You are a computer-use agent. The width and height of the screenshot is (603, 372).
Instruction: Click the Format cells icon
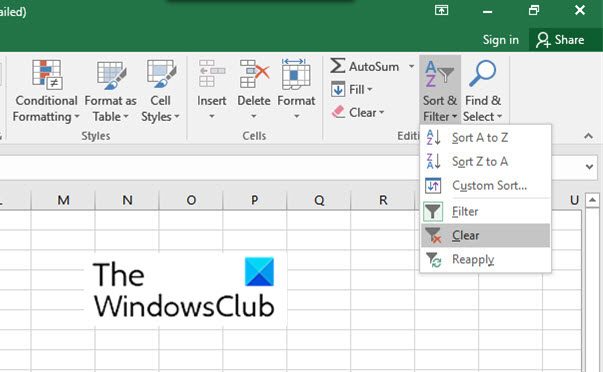coord(296,74)
